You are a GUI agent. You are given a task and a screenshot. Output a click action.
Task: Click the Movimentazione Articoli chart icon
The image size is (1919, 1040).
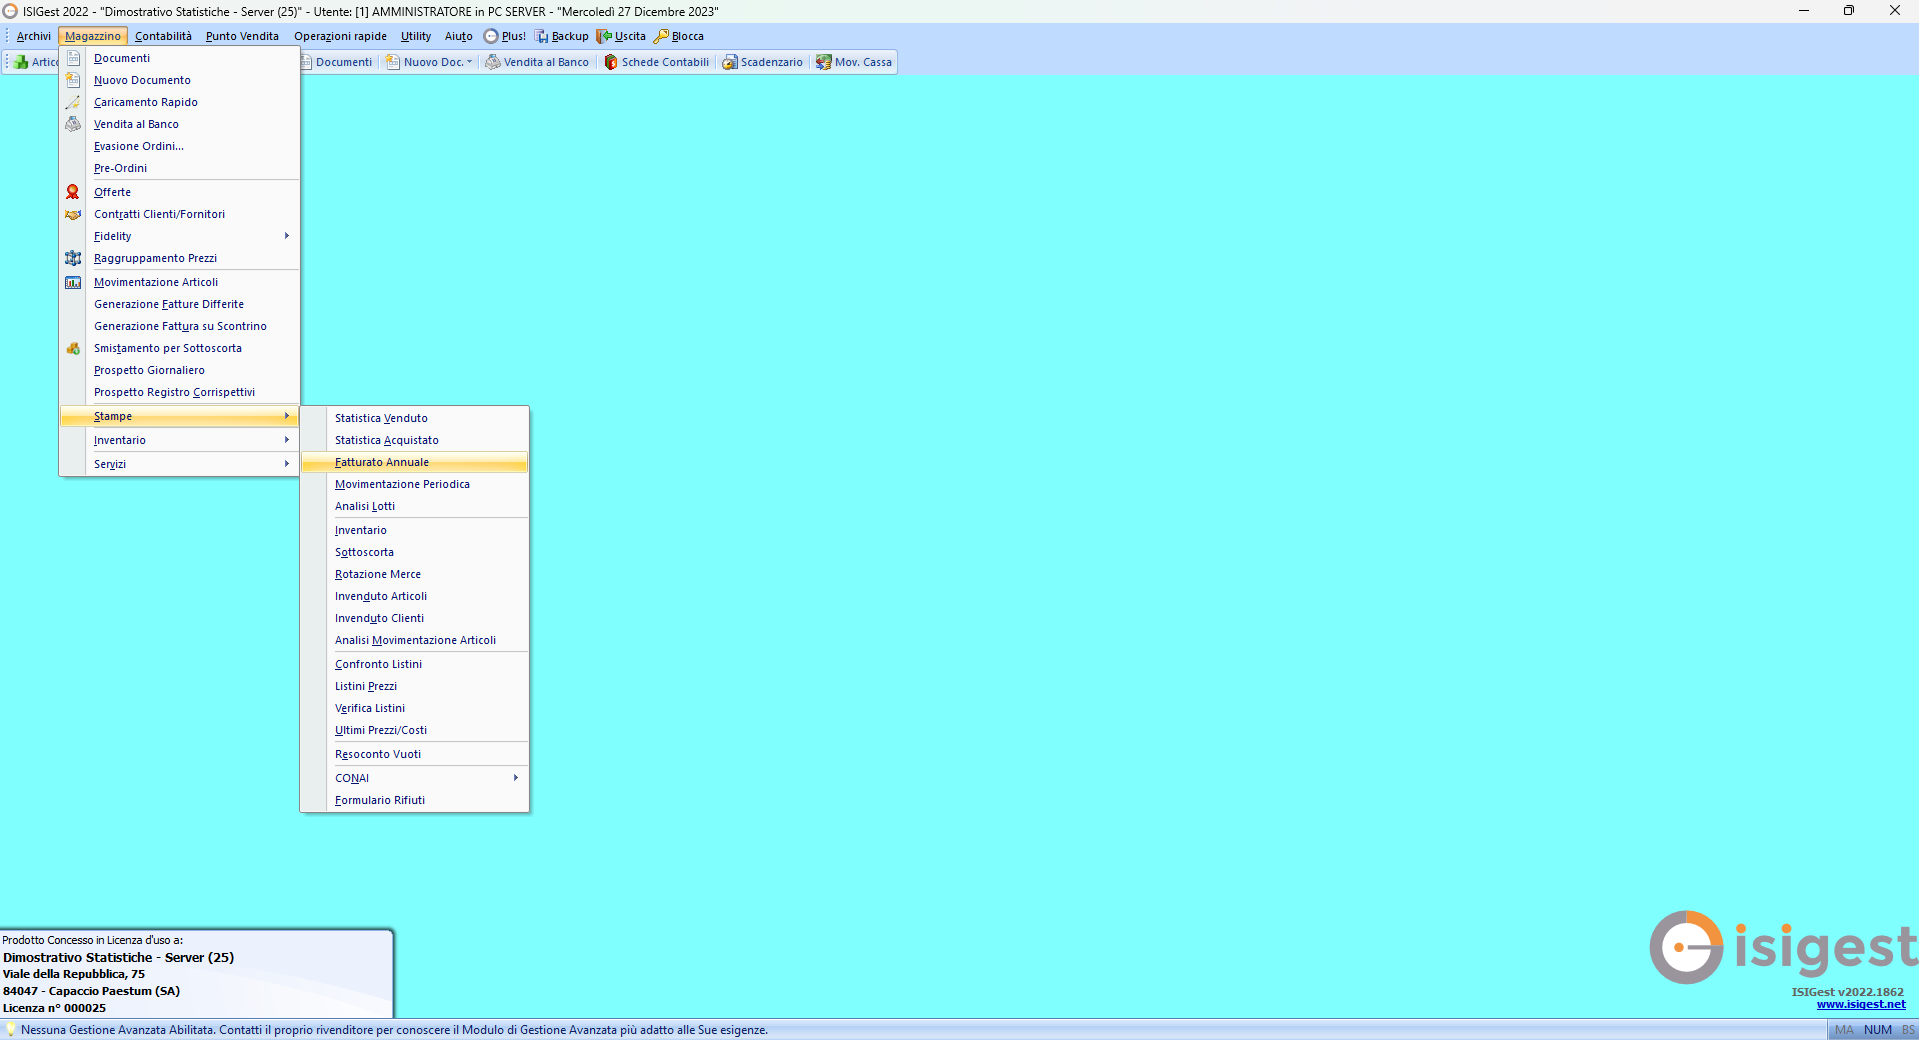point(73,282)
